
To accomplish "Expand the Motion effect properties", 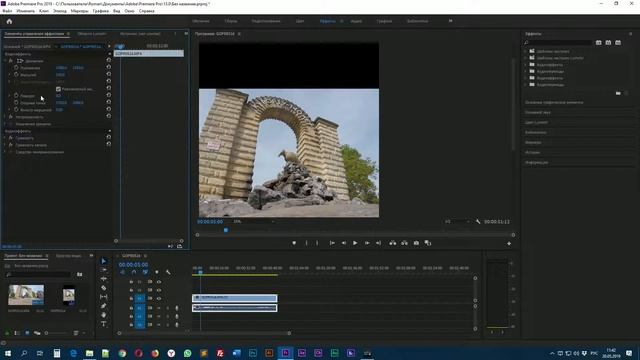I will (x=5, y=61).
